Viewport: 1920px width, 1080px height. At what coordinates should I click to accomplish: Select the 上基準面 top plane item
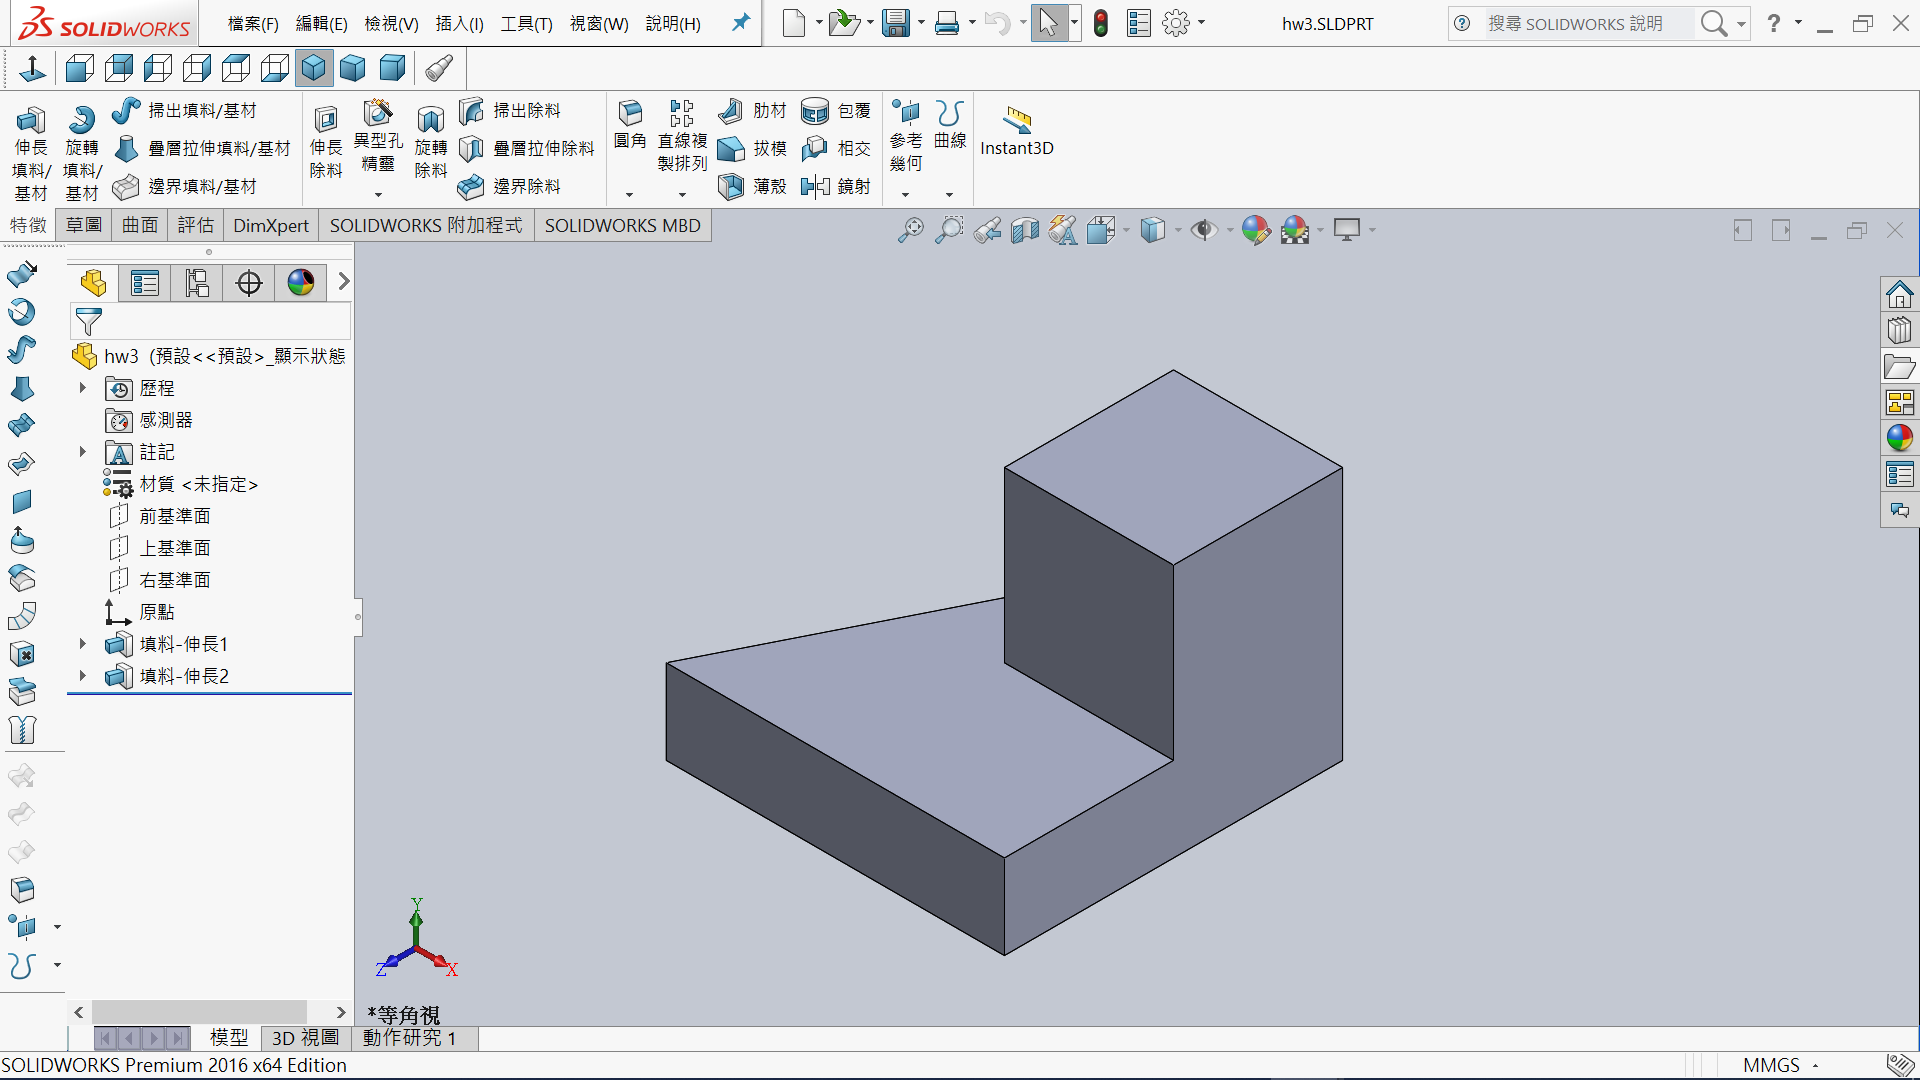[x=175, y=548]
